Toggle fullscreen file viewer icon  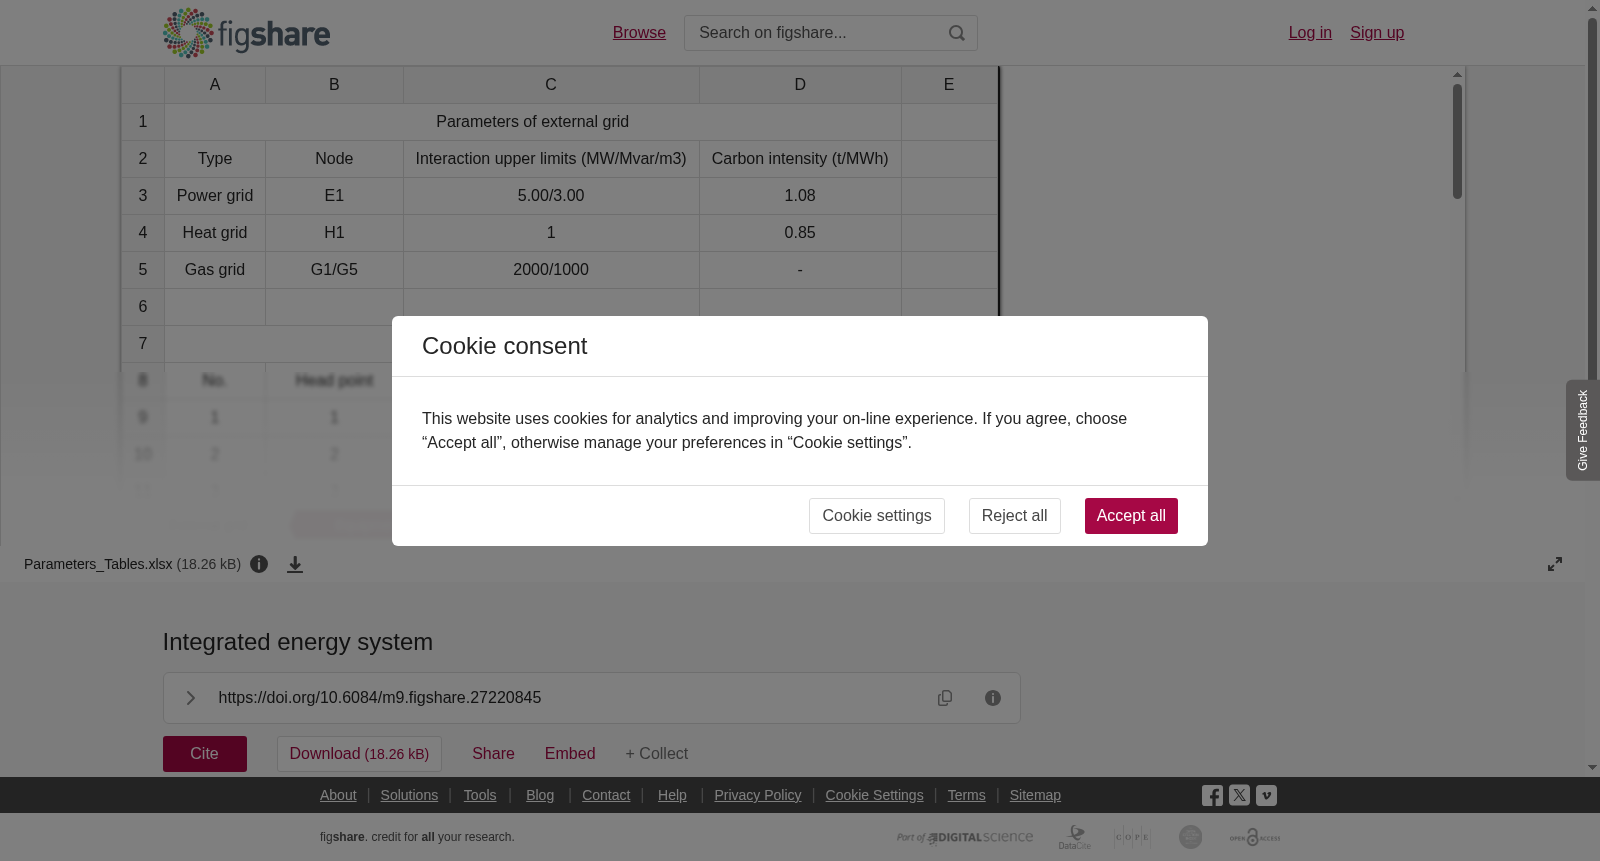(x=1555, y=564)
